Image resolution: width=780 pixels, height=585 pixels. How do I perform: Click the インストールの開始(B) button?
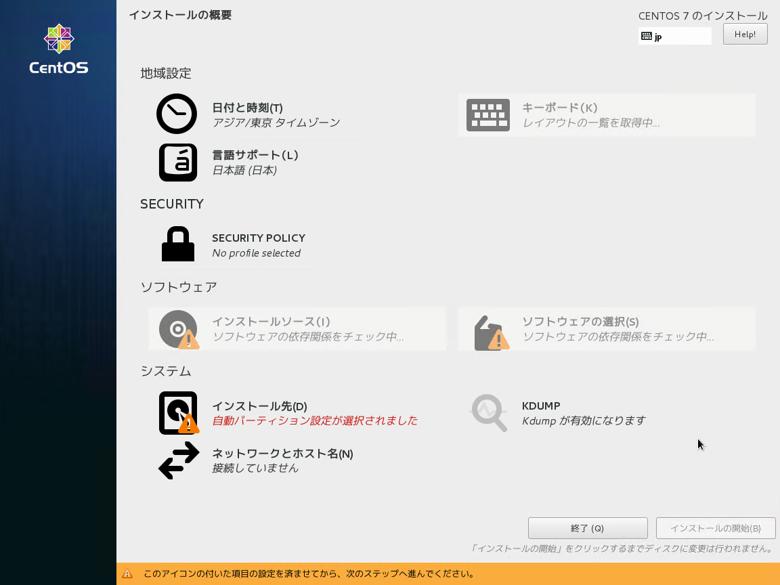pyautogui.click(x=715, y=528)
